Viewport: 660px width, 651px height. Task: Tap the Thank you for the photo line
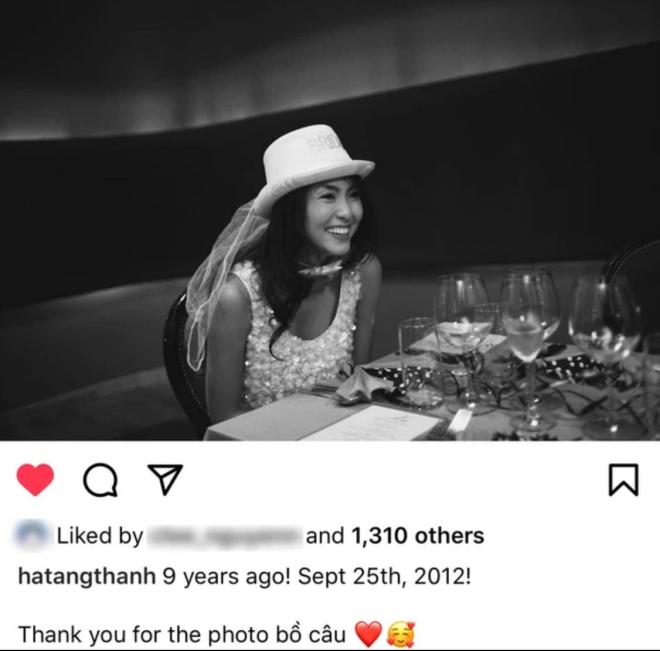(x=182, y=634)
